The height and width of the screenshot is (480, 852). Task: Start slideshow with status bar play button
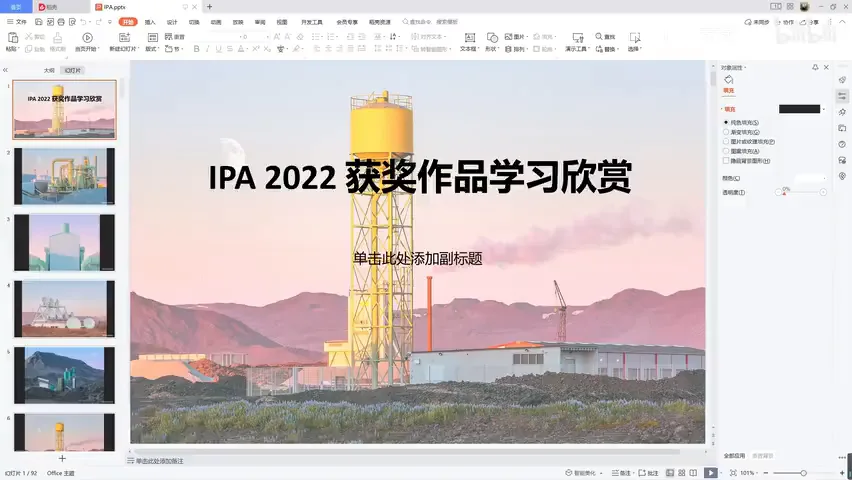pos(710,473)
